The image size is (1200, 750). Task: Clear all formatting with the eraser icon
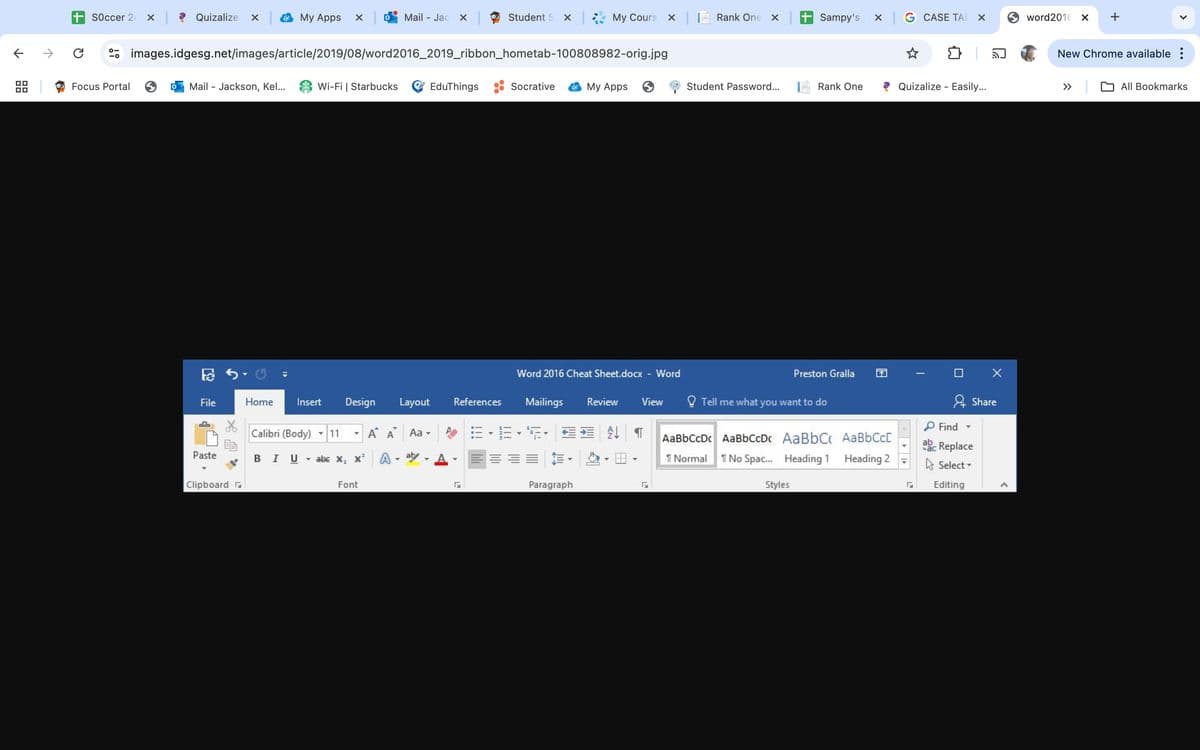click(x=452, y=433)
